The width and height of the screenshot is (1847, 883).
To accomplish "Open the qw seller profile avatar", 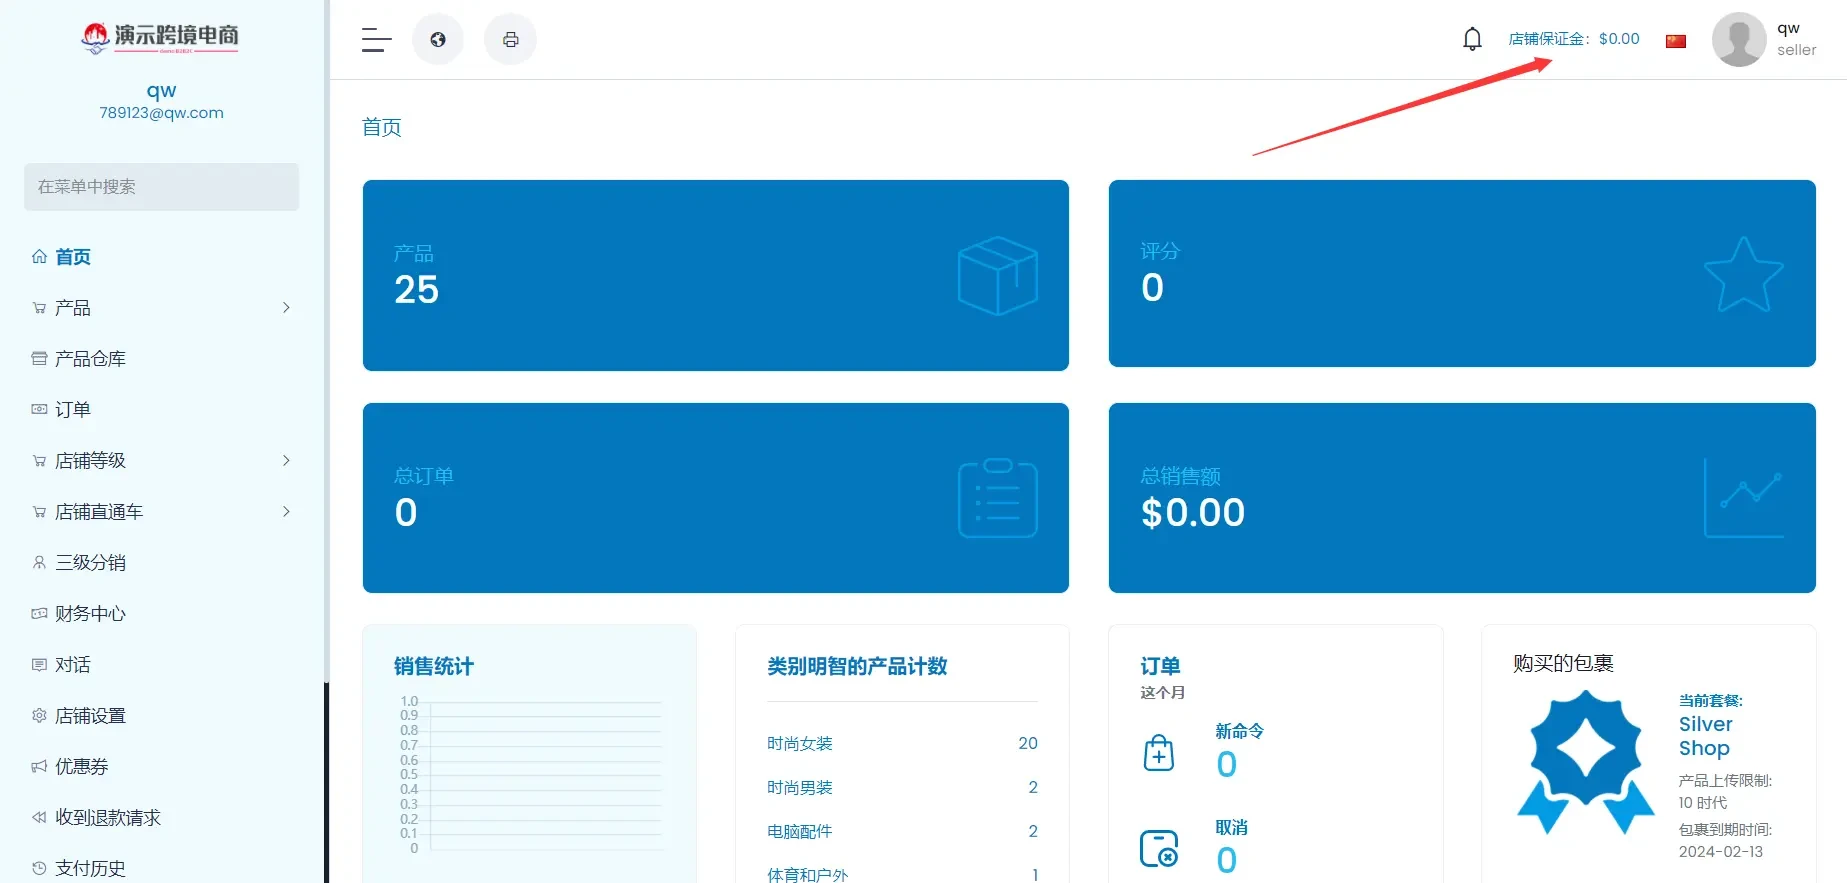I will coord(1738,40).
